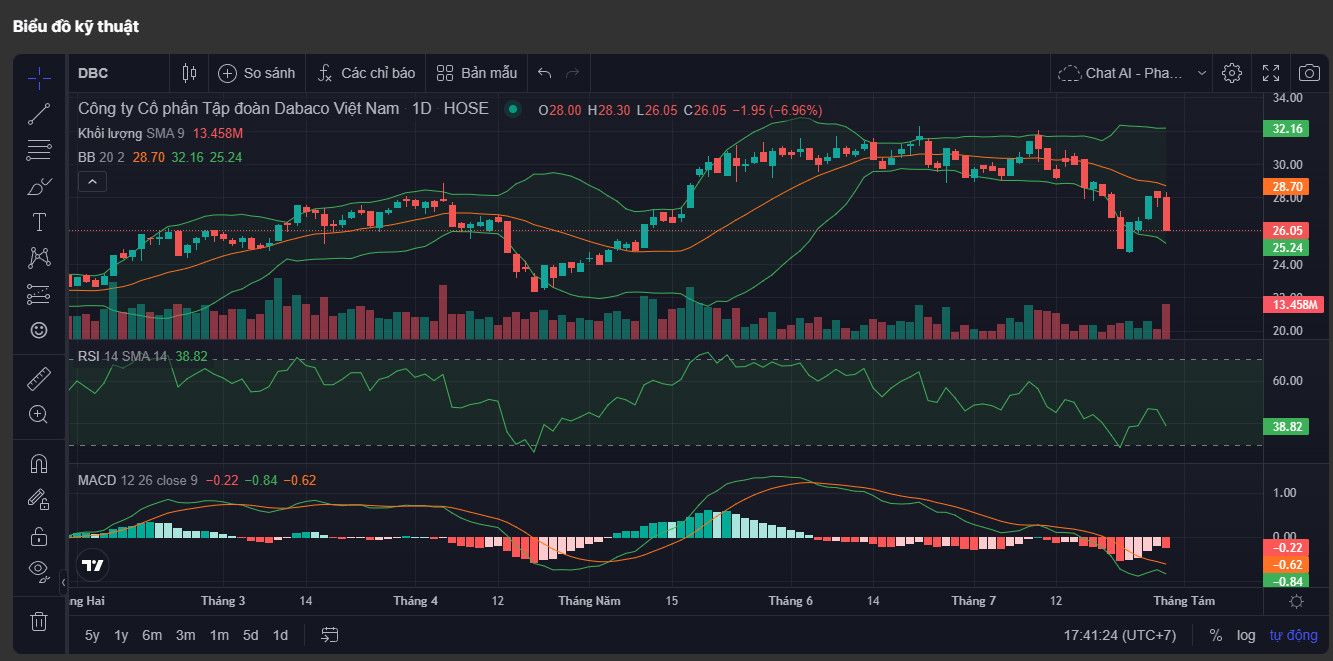
Task: Open the candlestick chart type menu
Action: click(x=190, y=73)
